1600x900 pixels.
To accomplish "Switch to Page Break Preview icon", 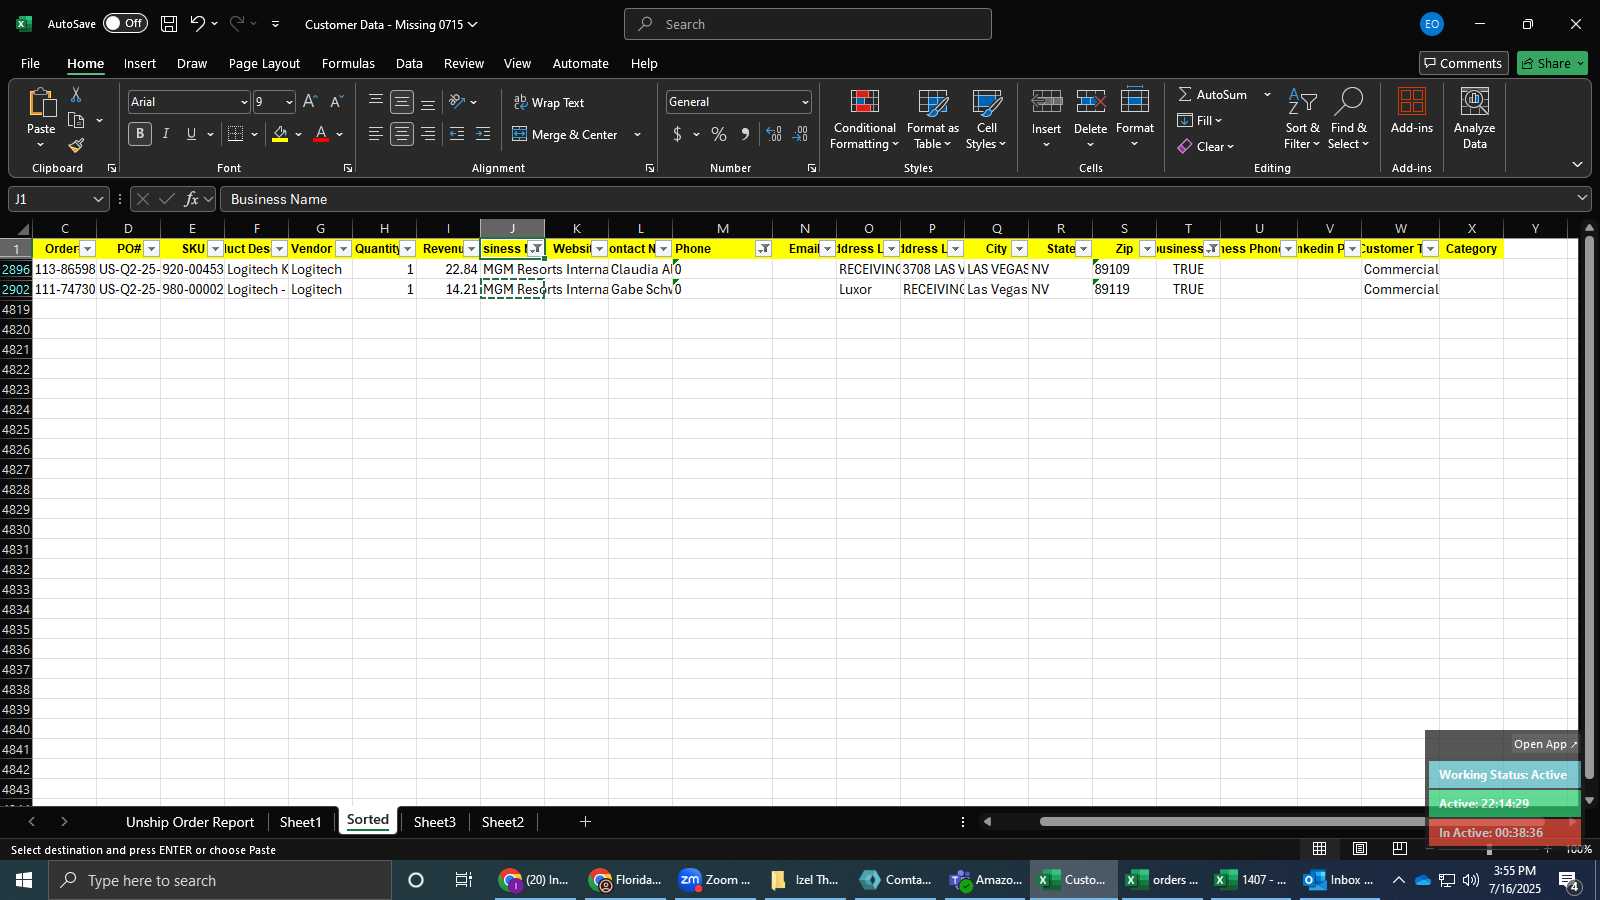I will 1399,849.
